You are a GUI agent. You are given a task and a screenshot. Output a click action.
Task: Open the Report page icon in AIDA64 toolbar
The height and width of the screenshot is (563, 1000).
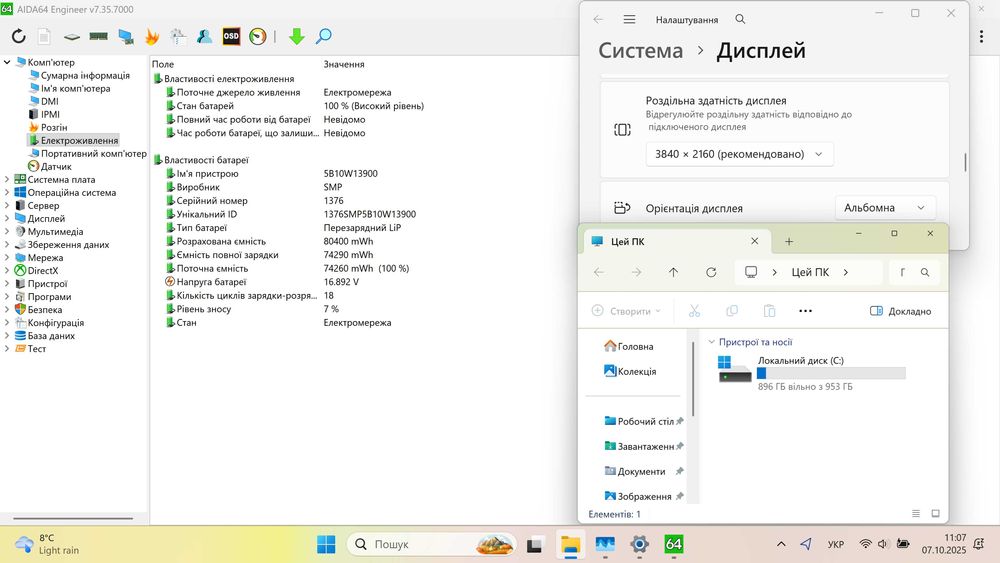(x=44, y=36)
